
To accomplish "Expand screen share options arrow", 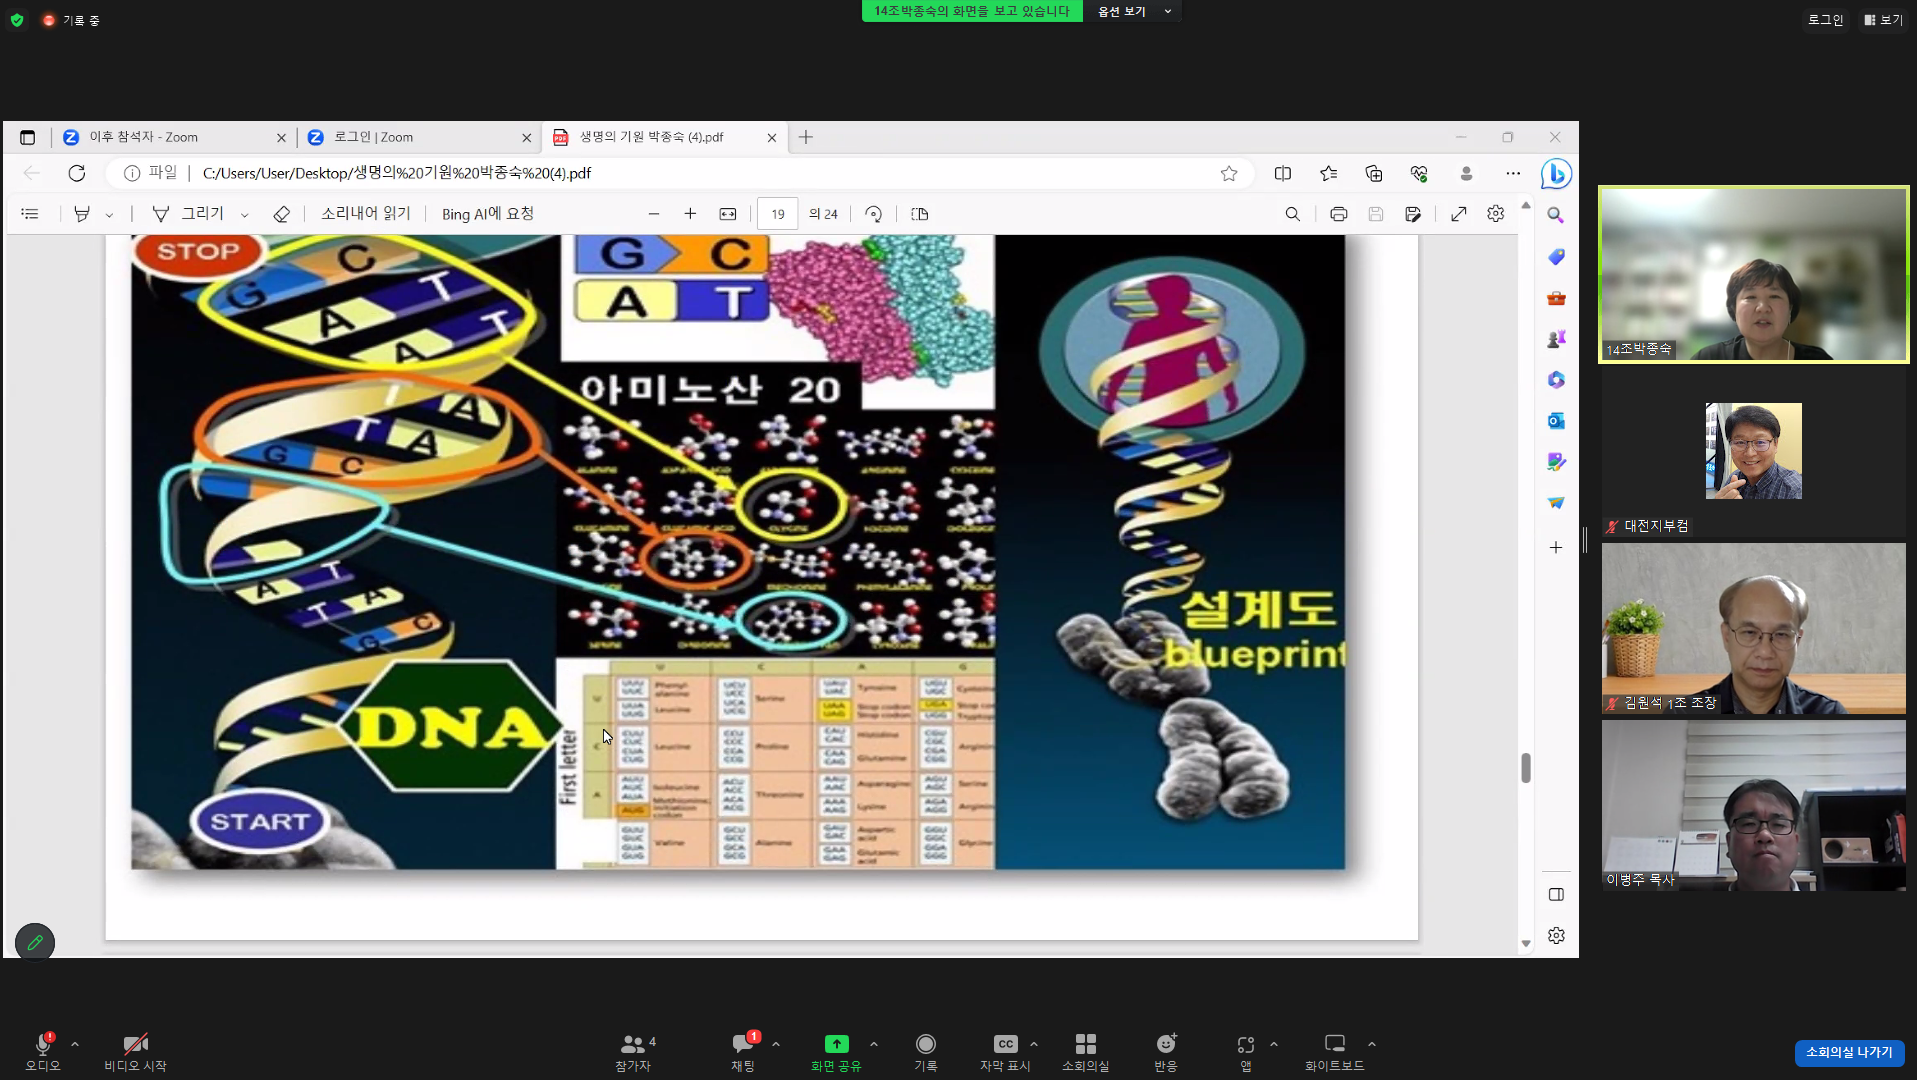I will [874, 1044].
